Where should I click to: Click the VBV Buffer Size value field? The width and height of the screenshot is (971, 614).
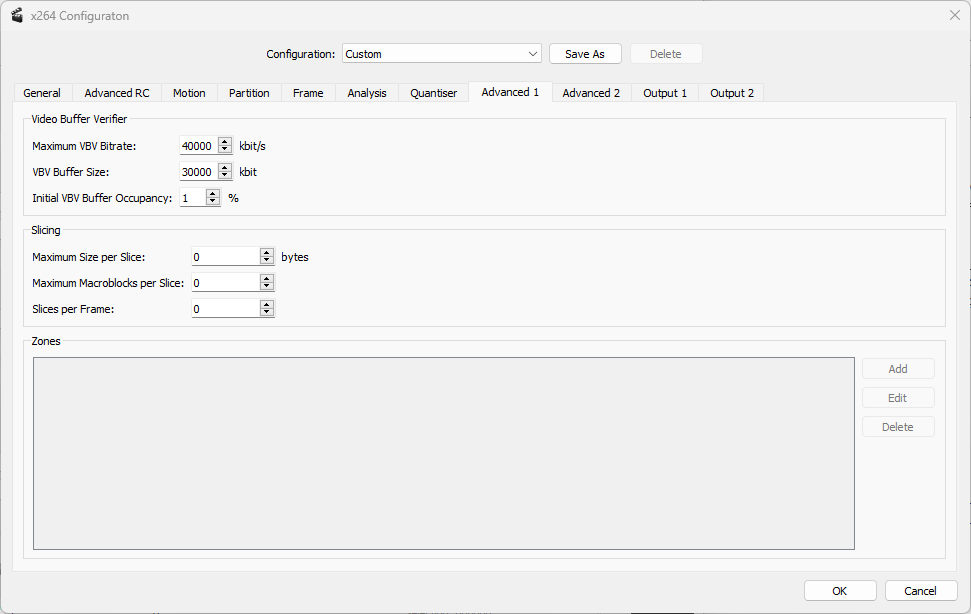coord(199,172)
